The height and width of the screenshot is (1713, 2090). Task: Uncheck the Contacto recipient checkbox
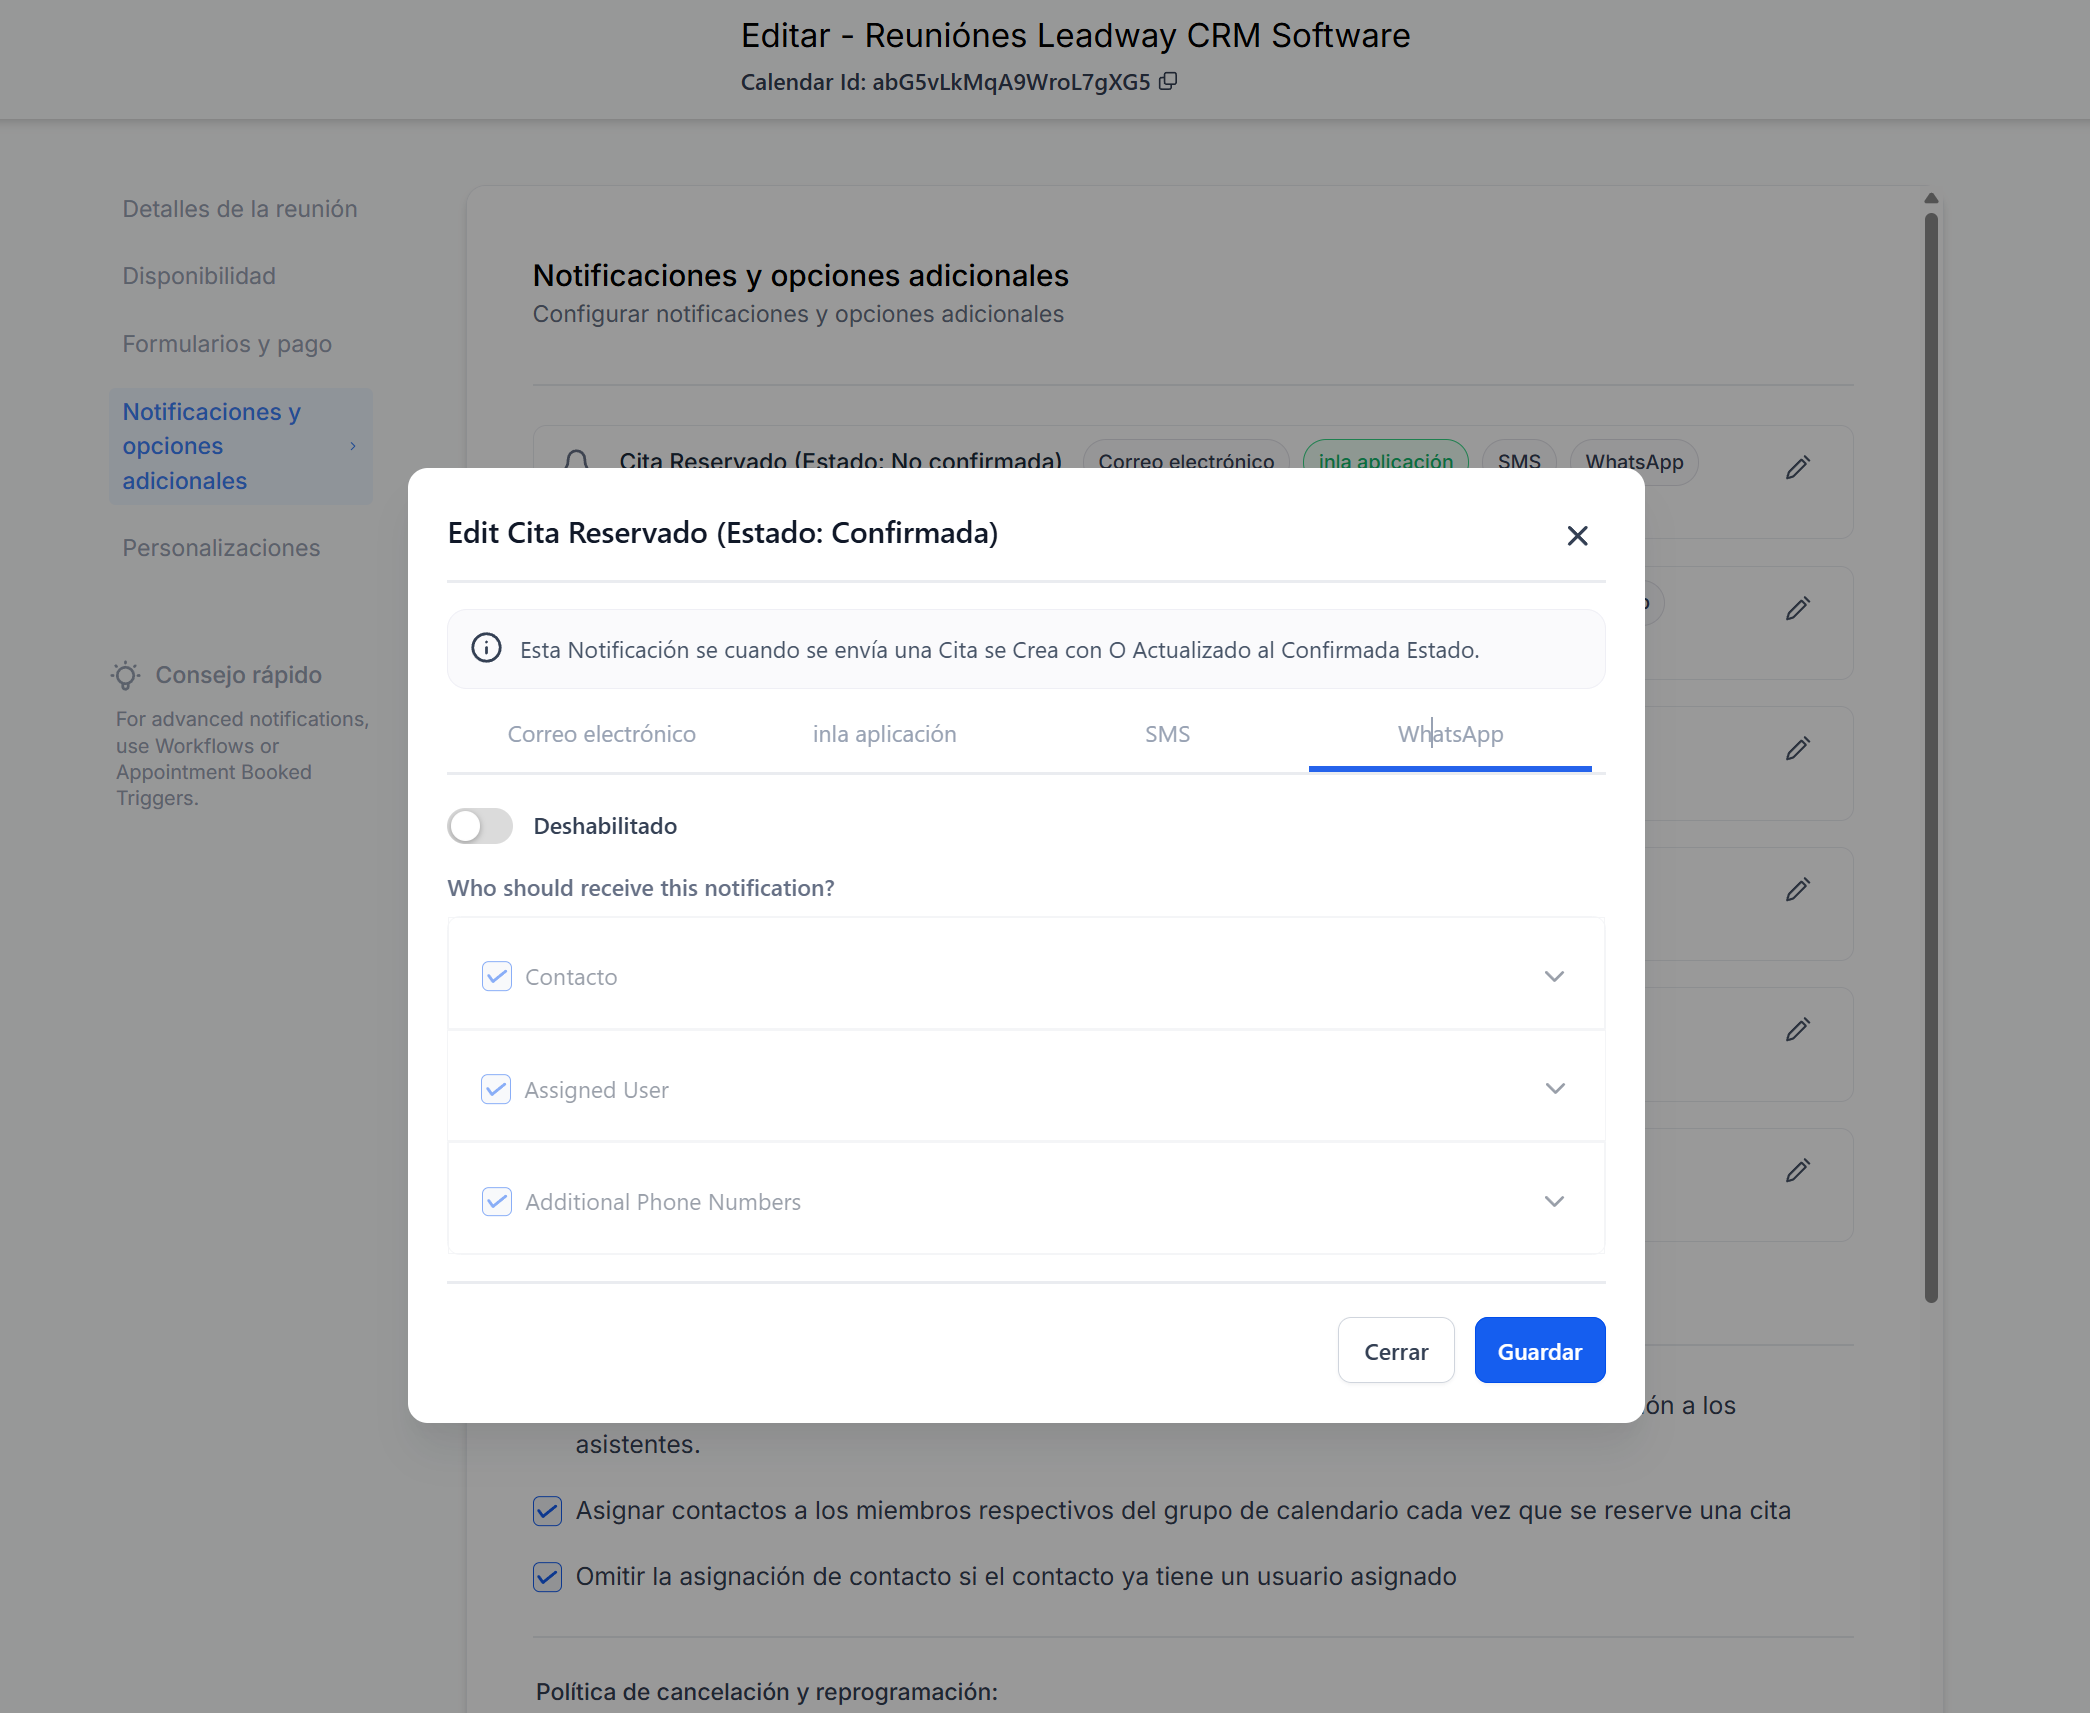click(x=497, y=976)
